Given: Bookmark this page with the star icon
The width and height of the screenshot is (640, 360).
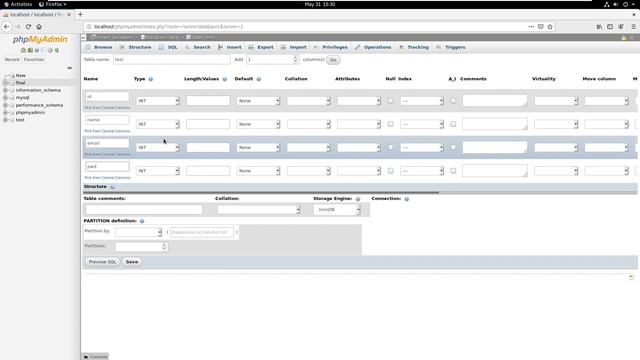Looking at the screenshot, I should coord(550,27).
